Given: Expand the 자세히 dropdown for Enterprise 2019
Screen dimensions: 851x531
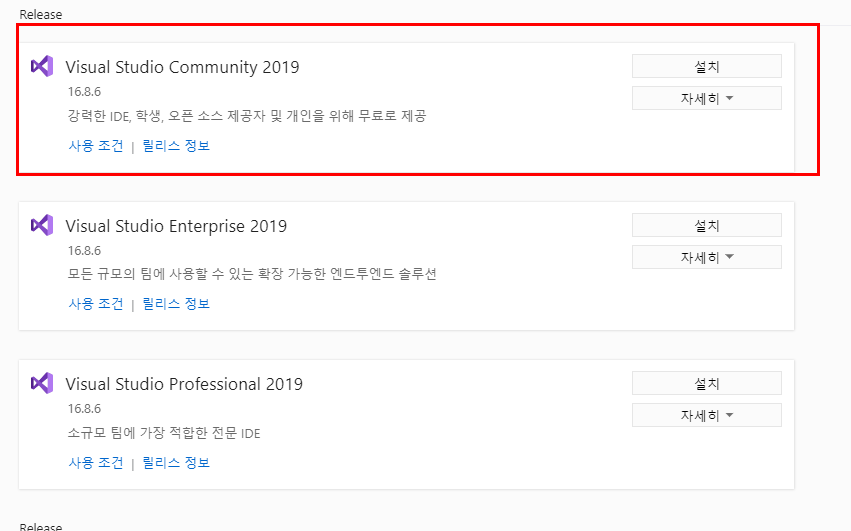Looking at the screenshot, I should click(x=707, y=257).
